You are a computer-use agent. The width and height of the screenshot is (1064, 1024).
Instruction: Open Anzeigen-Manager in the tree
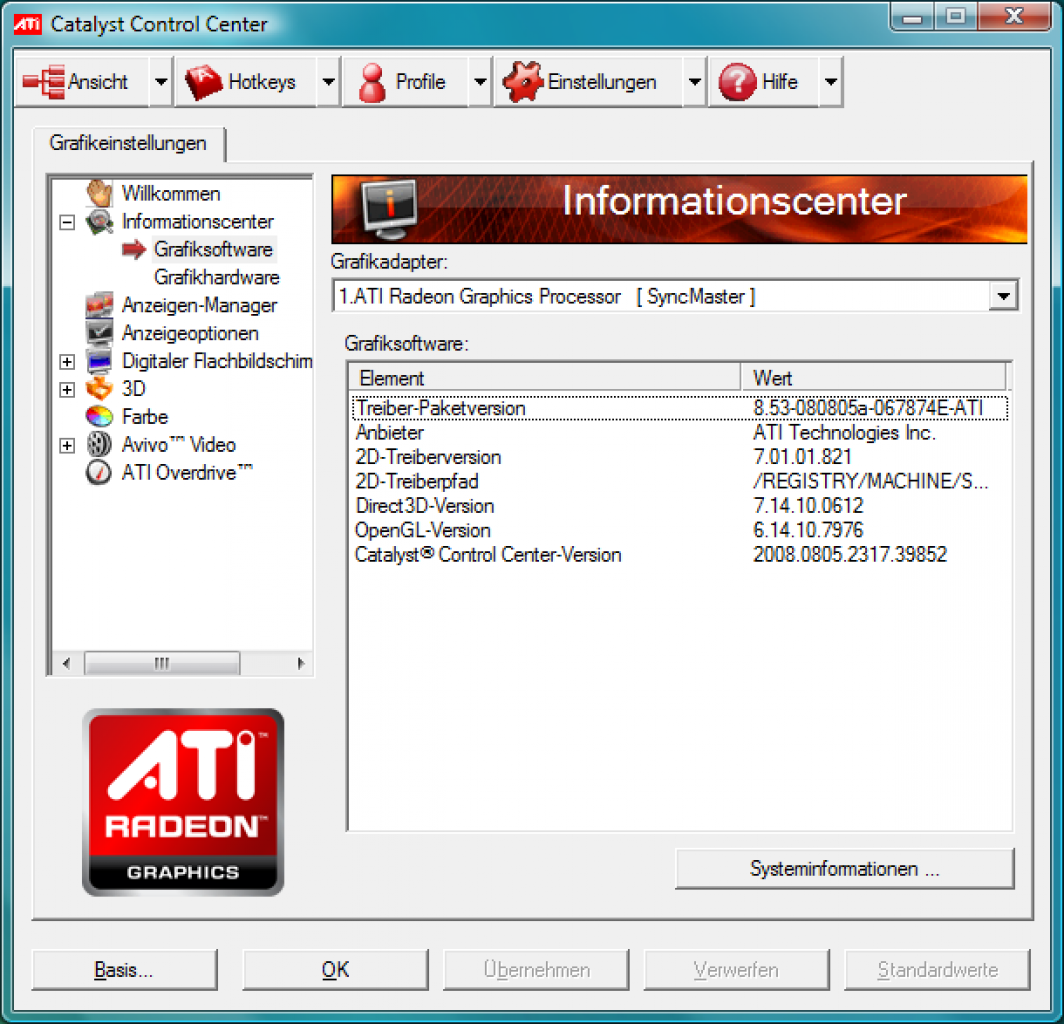200,305
